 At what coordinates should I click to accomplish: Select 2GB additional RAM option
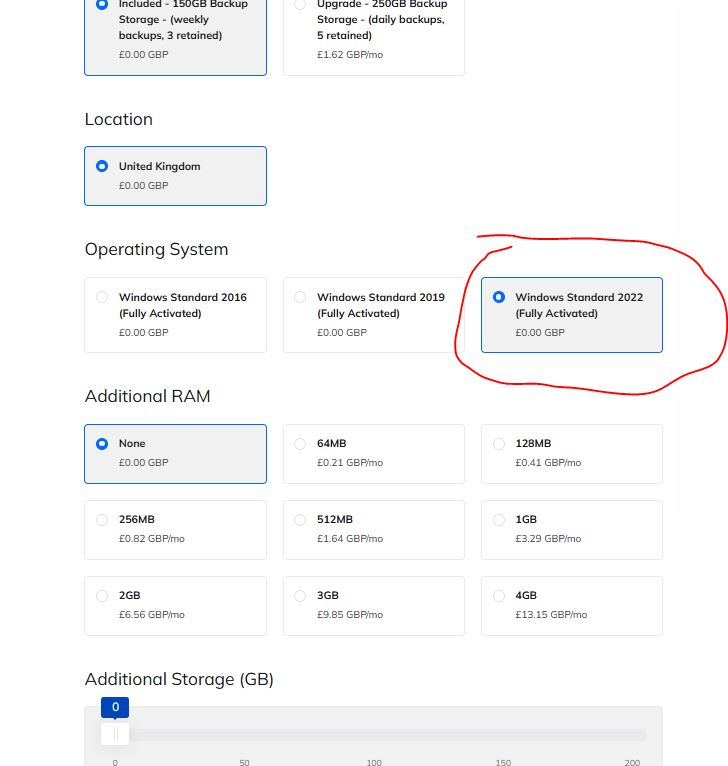pyautogui.click(x=175, y=605)
